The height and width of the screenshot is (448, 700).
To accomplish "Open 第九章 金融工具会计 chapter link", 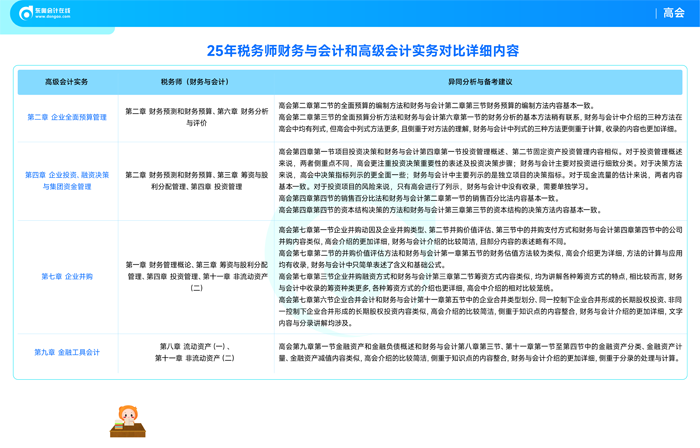I will [67, 352].
